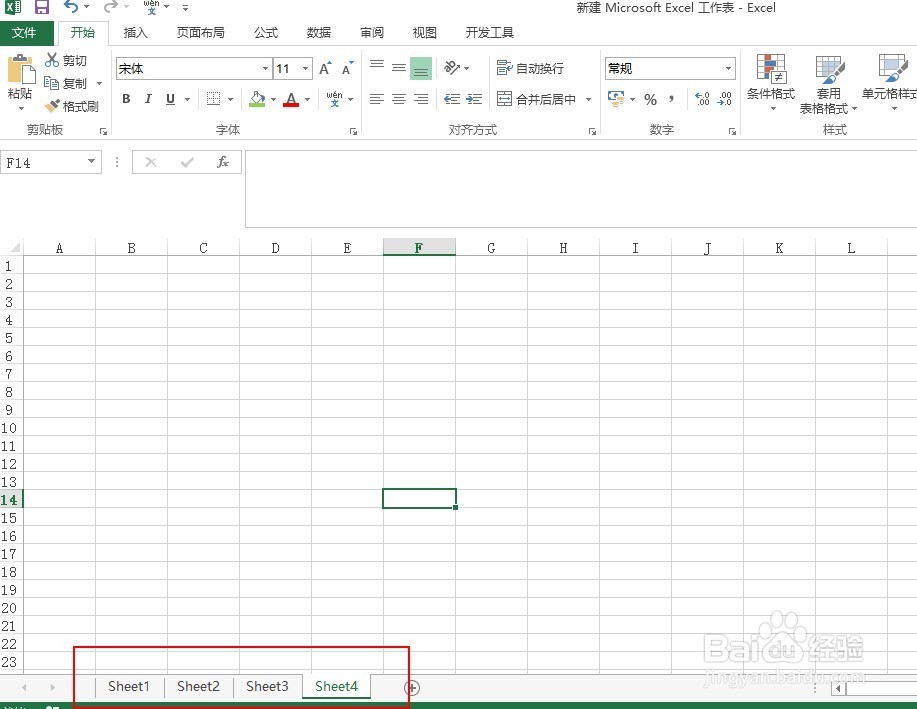
Task: Toggle Underline formatting
Action: tap(170, 99)
